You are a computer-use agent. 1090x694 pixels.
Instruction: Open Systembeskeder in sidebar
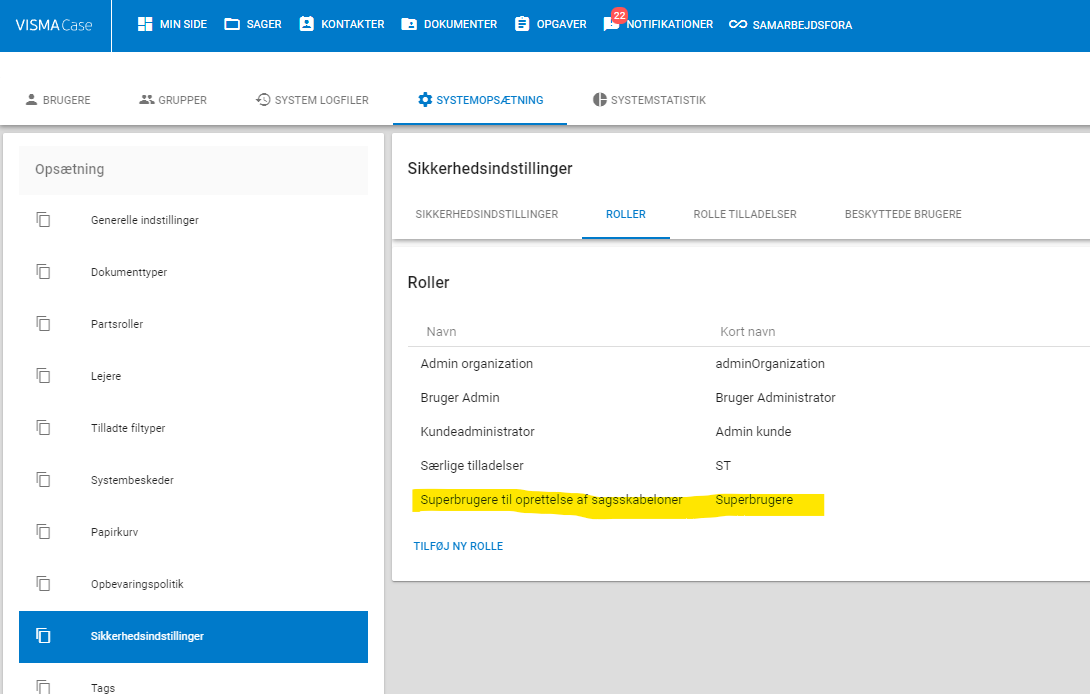pos(193,480)
